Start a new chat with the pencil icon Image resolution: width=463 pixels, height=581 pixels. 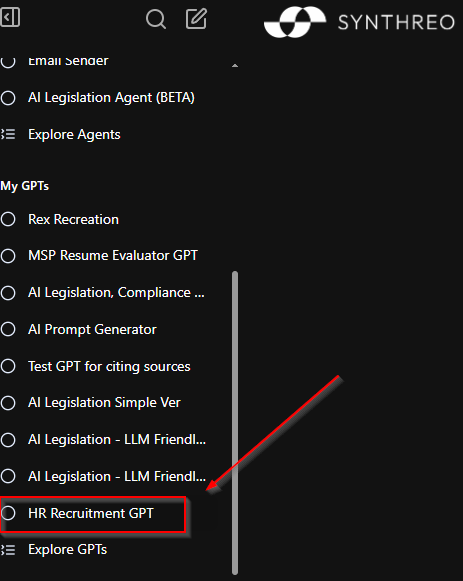coord(196,19)
